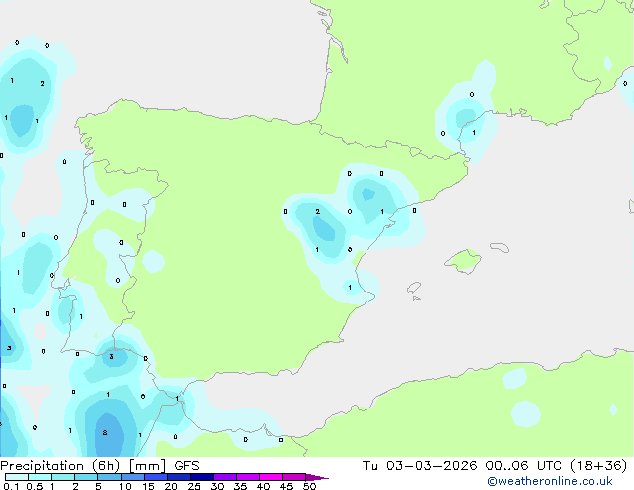Click the legend label '10'
The width and height of the screenshot is (634, 490).
coord(125,486)
